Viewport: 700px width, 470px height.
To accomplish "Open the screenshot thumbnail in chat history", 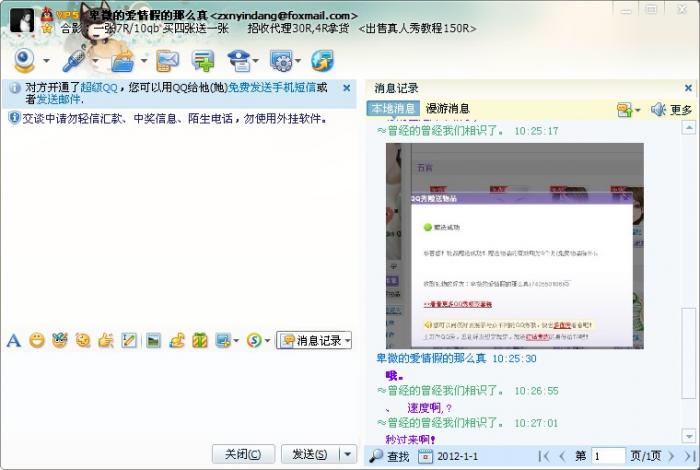I will (x=514, y=246).
